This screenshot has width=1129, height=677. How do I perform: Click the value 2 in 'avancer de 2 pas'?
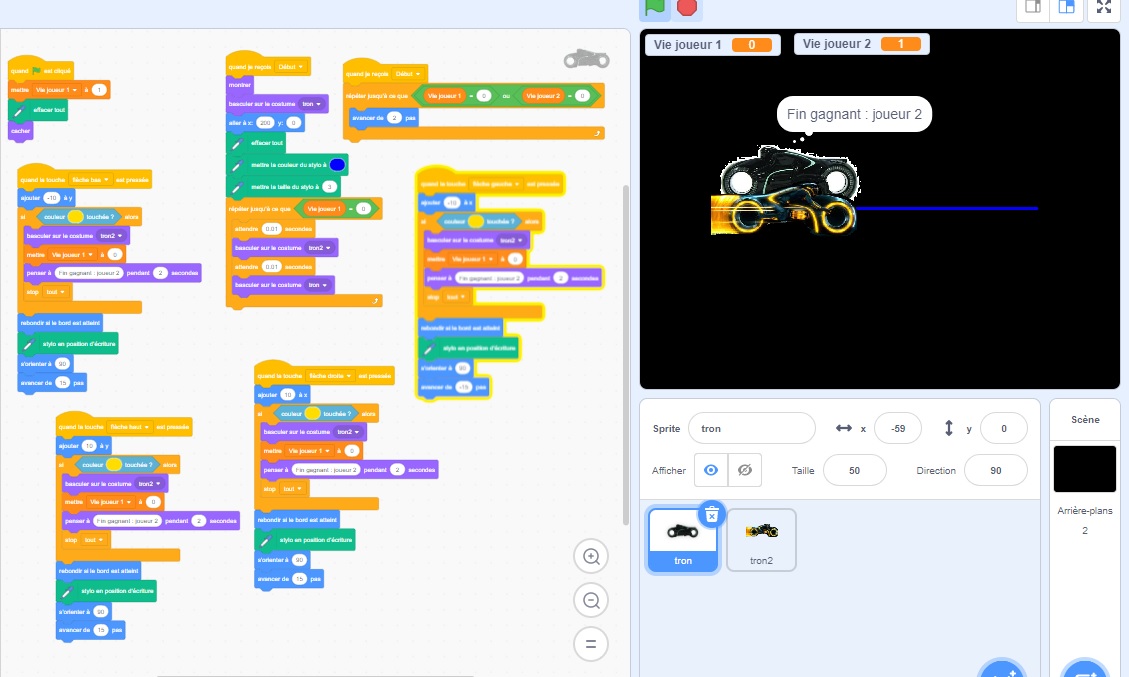point(394,117)
